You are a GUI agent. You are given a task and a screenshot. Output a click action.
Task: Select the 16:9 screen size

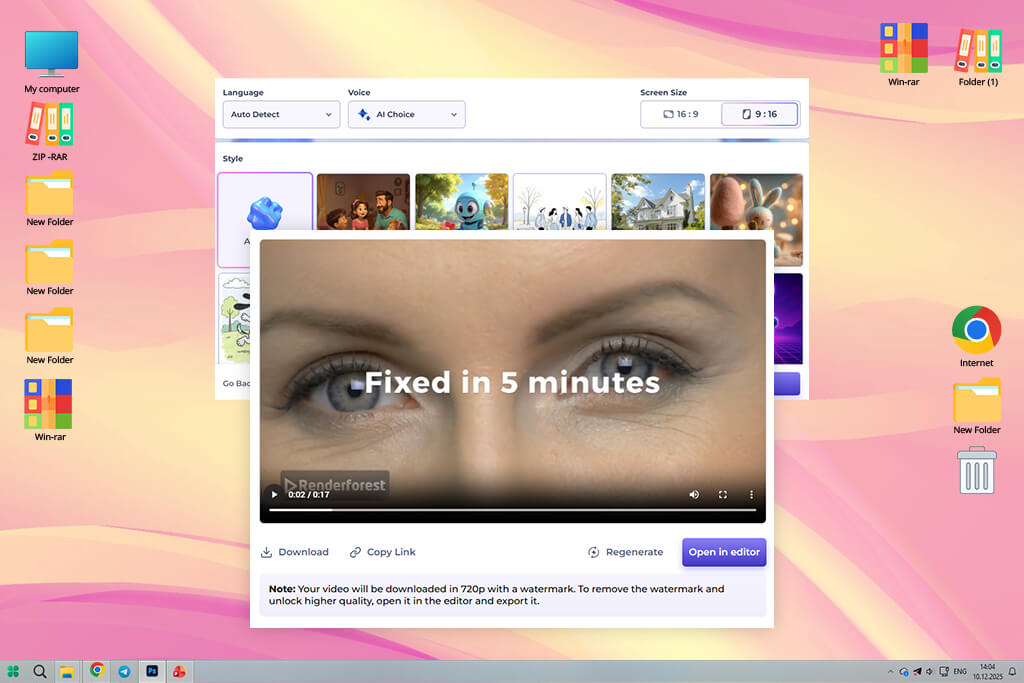681,114
